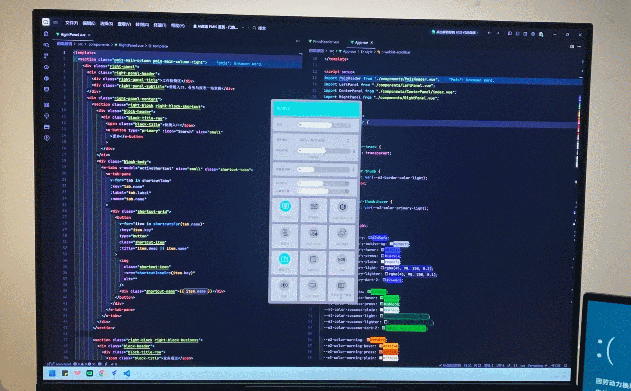
Task: Go back using the title bar left arrow
Action: click(x=489, y=33)
